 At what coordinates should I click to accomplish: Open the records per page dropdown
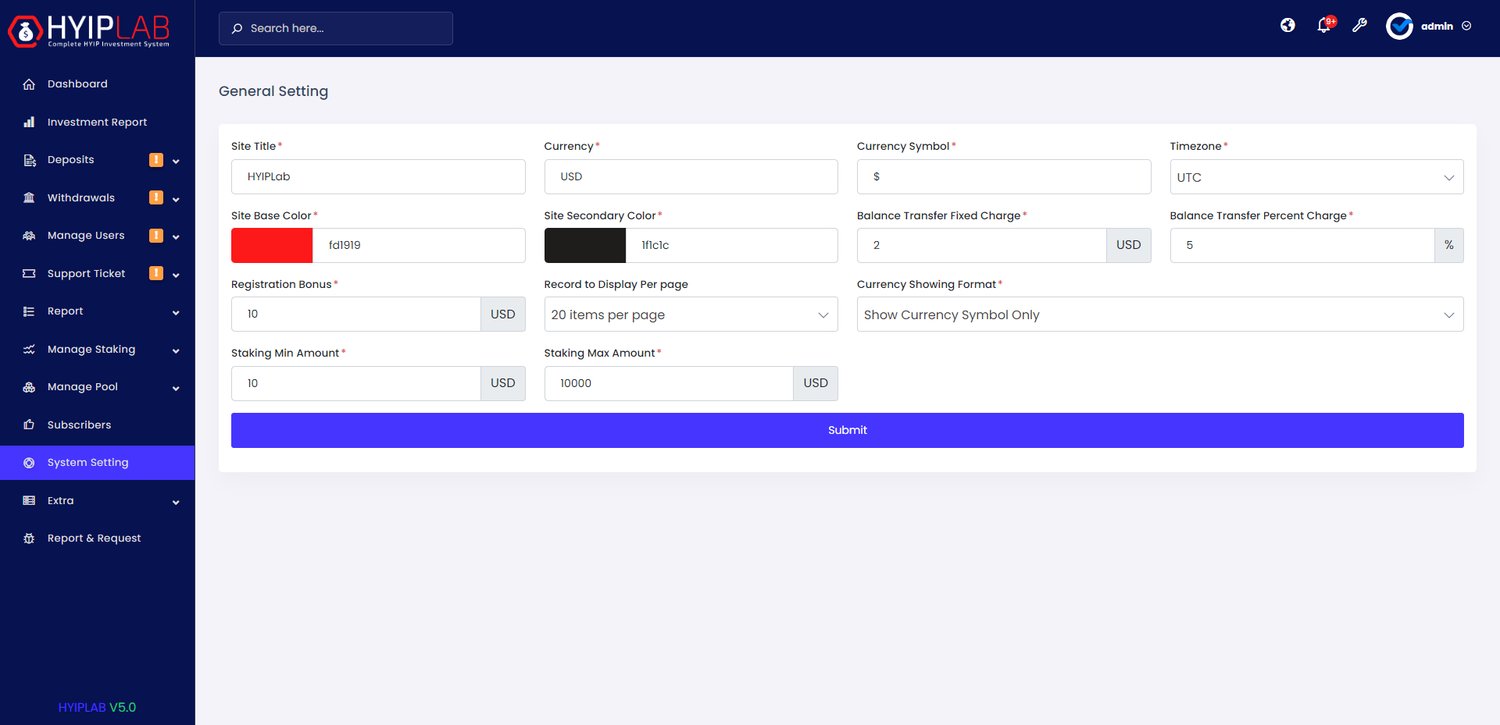click(691, 315)
